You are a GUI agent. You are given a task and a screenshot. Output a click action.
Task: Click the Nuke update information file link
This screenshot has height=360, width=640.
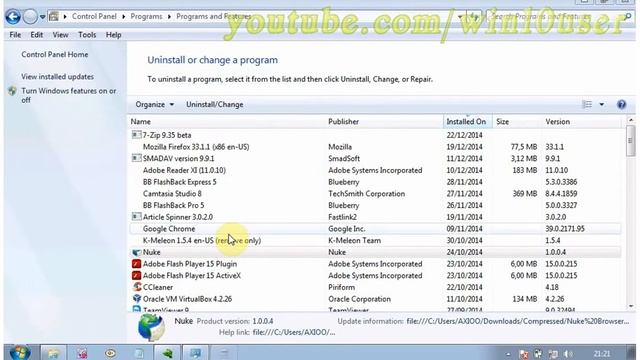pyautogui.click(x=518, y=322)
